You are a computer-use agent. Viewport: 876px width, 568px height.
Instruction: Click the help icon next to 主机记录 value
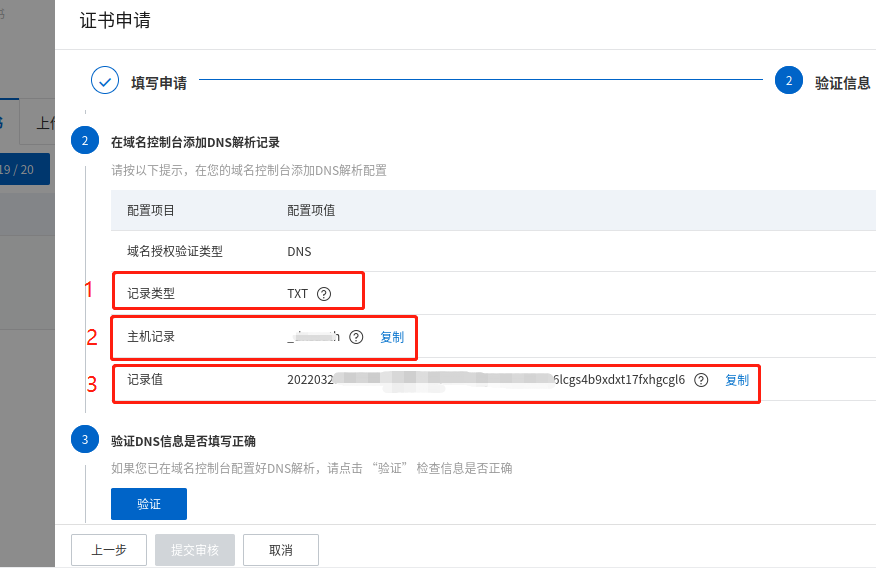[356, 337]
